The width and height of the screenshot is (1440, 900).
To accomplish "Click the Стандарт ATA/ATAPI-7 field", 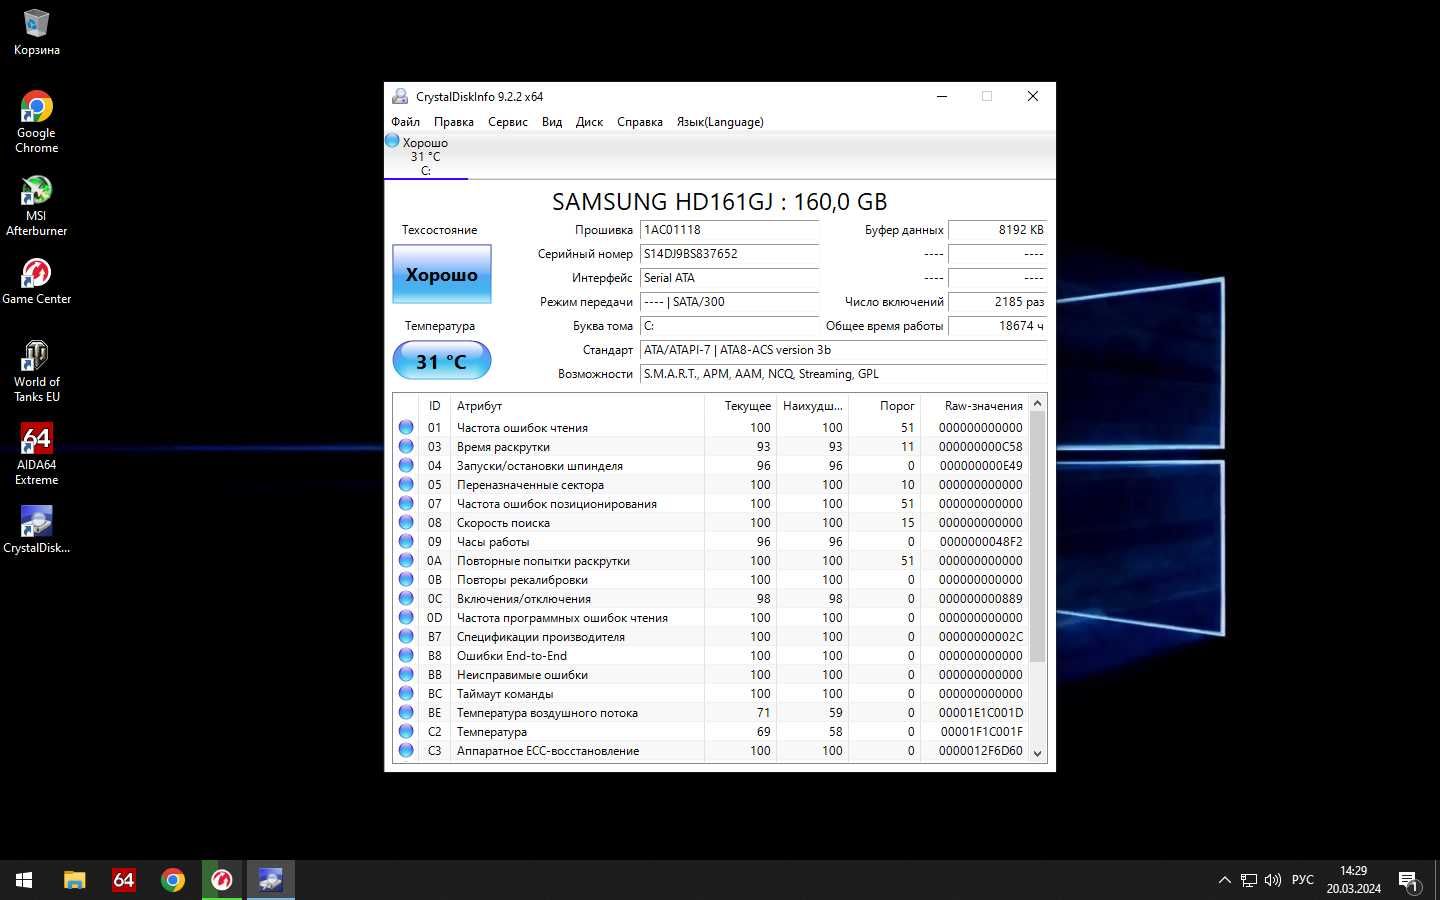I will [x=843, y=350].
